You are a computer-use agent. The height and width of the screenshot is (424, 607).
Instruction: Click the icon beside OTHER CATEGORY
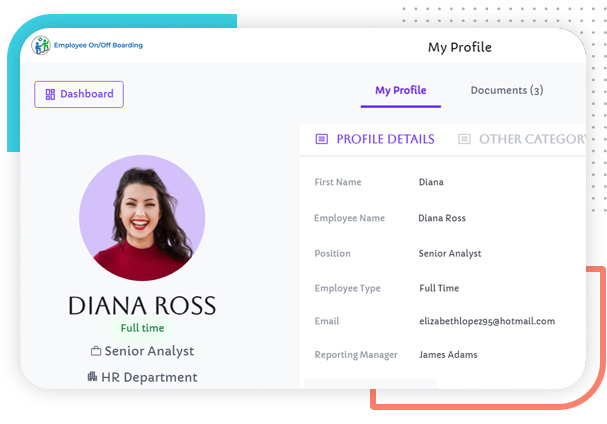coord(464,139)
